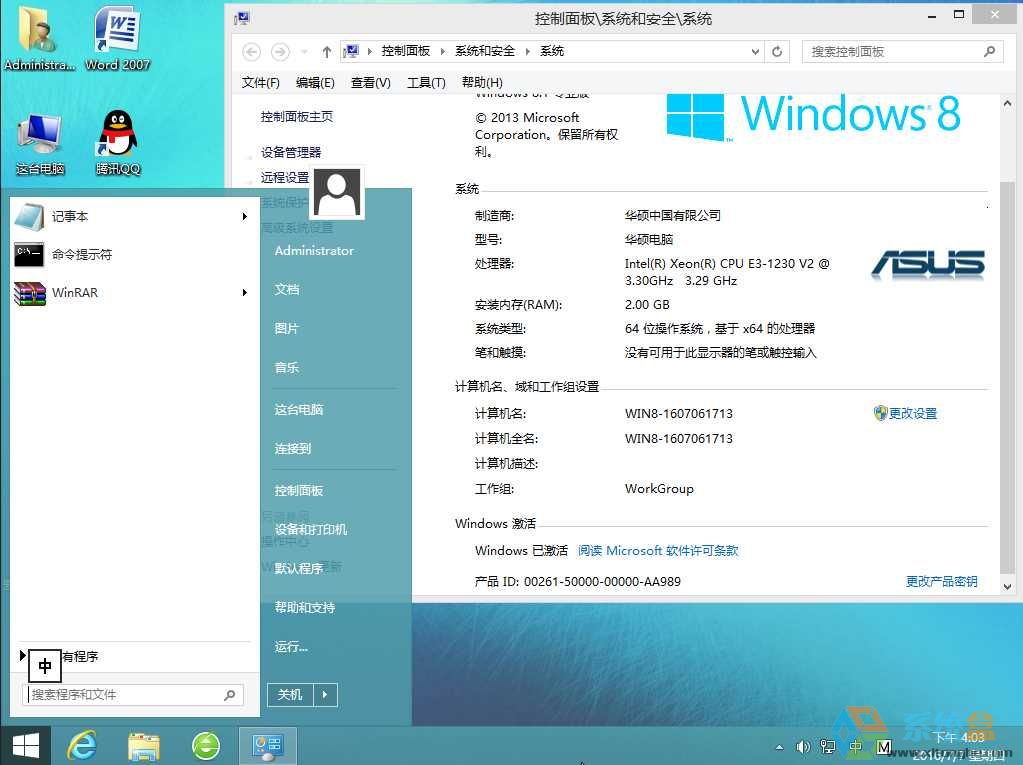This screenshot has height=765, width=1023.
Task: Open the Tencent QQ desktop icon
Action: [x=118, y=141]
